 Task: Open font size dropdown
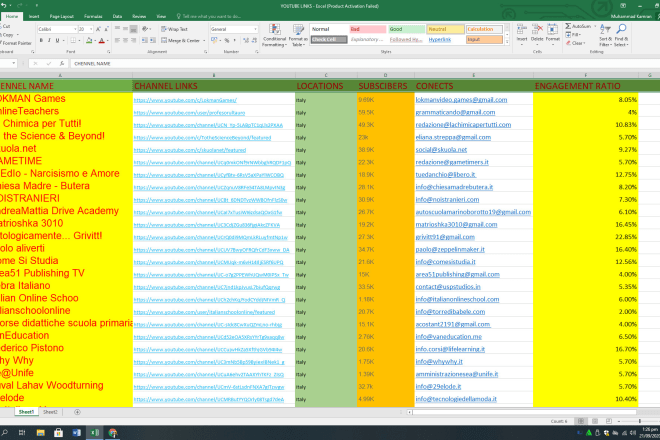coord(91,29)
